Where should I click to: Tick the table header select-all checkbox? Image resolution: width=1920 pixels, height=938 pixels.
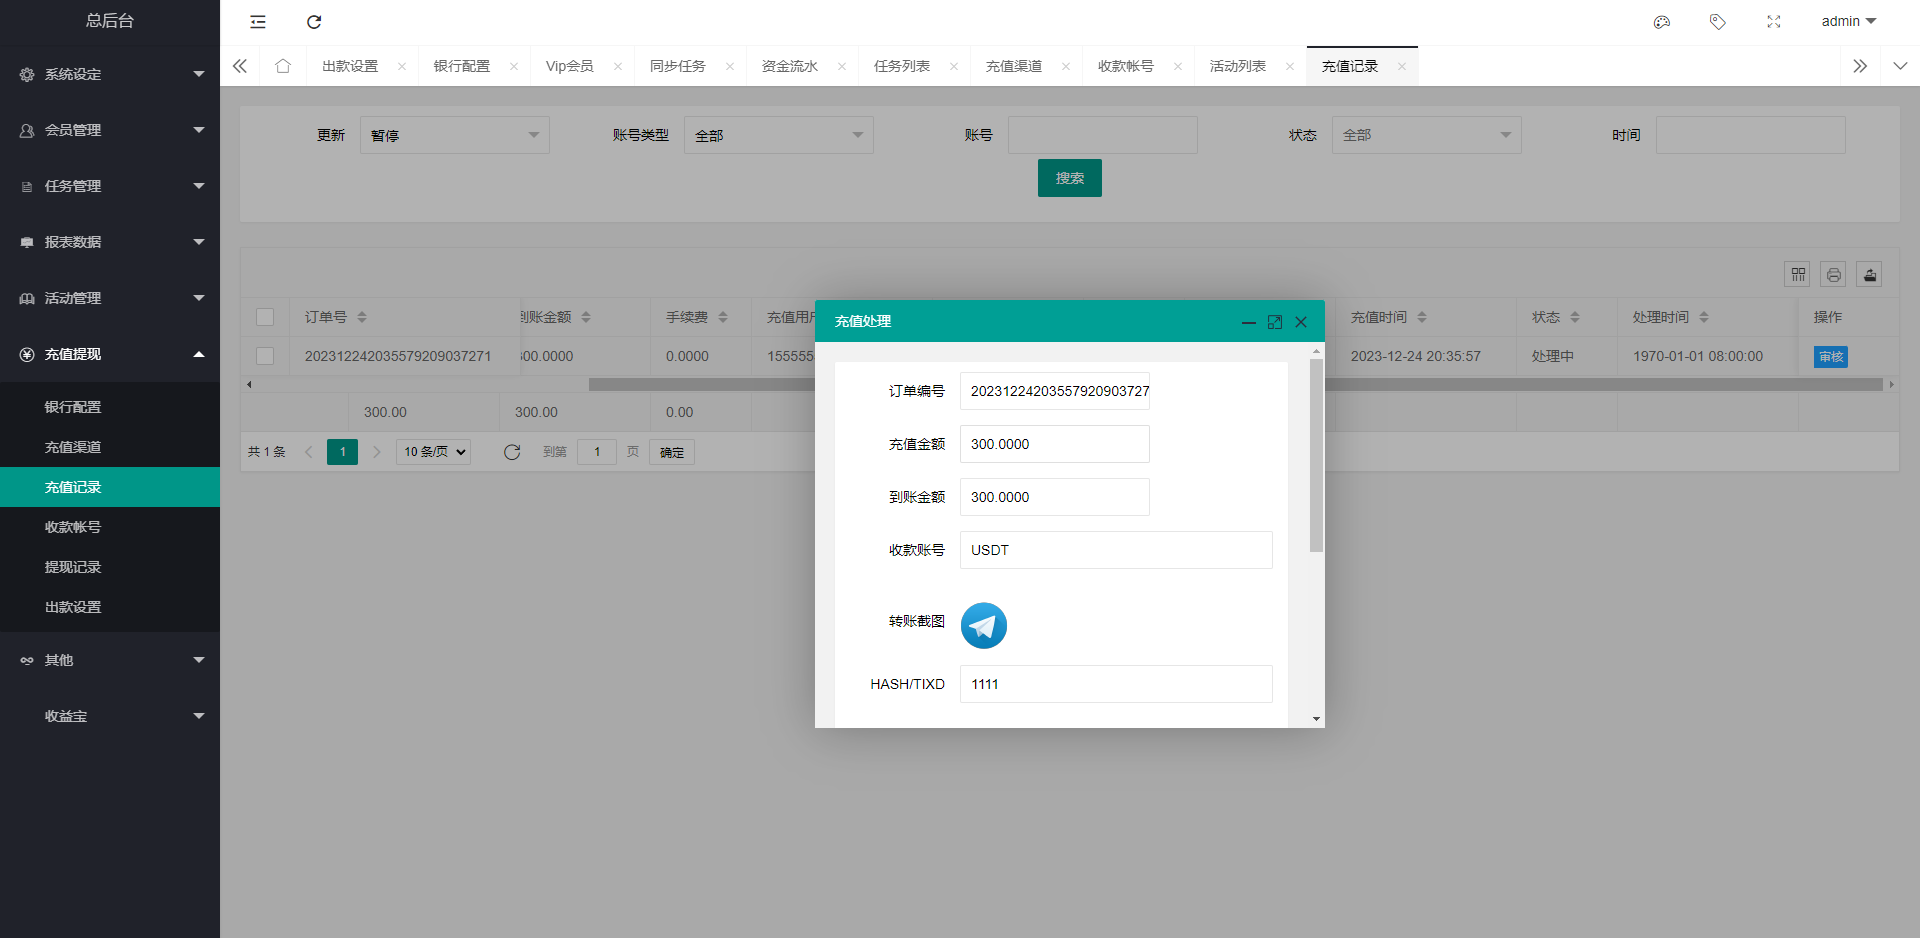pyautogui.click(x=265, y=317)
